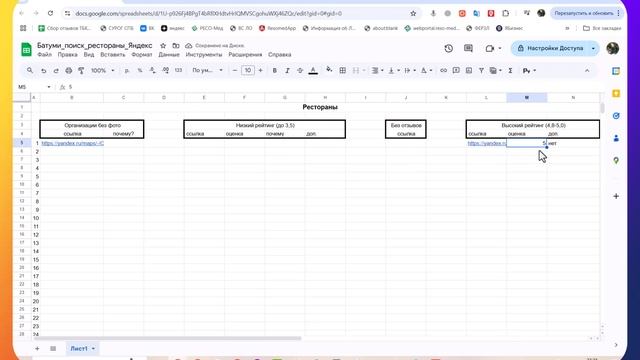Toggle italic formatting

click(x=287, y=71)
